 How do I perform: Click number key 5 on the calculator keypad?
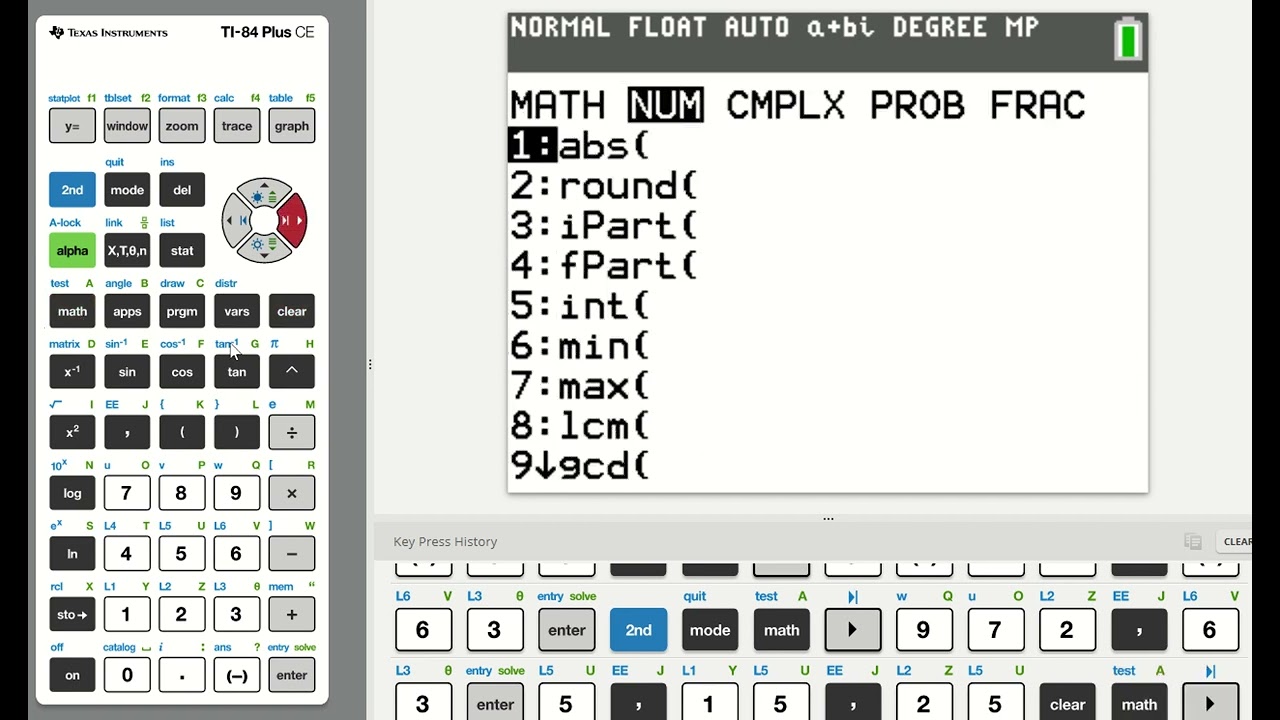tap(182, 553)
